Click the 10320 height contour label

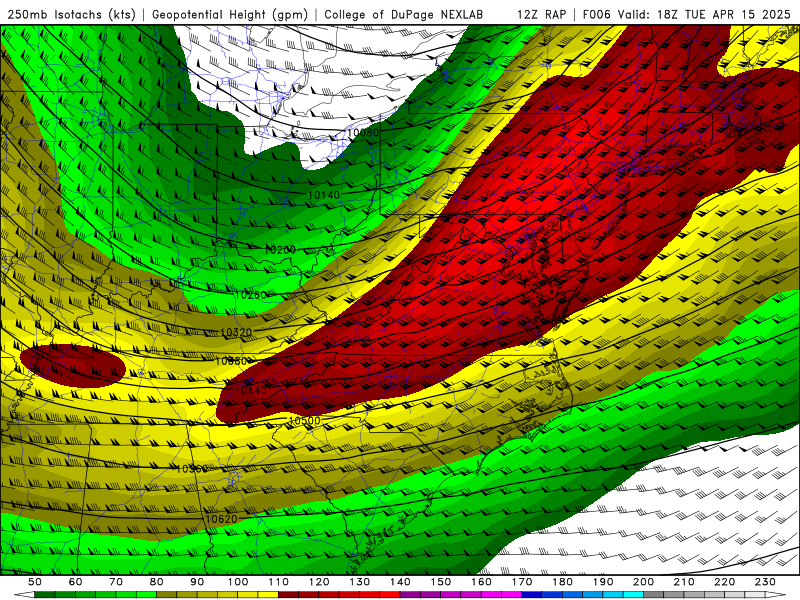[x=236, y=332]
